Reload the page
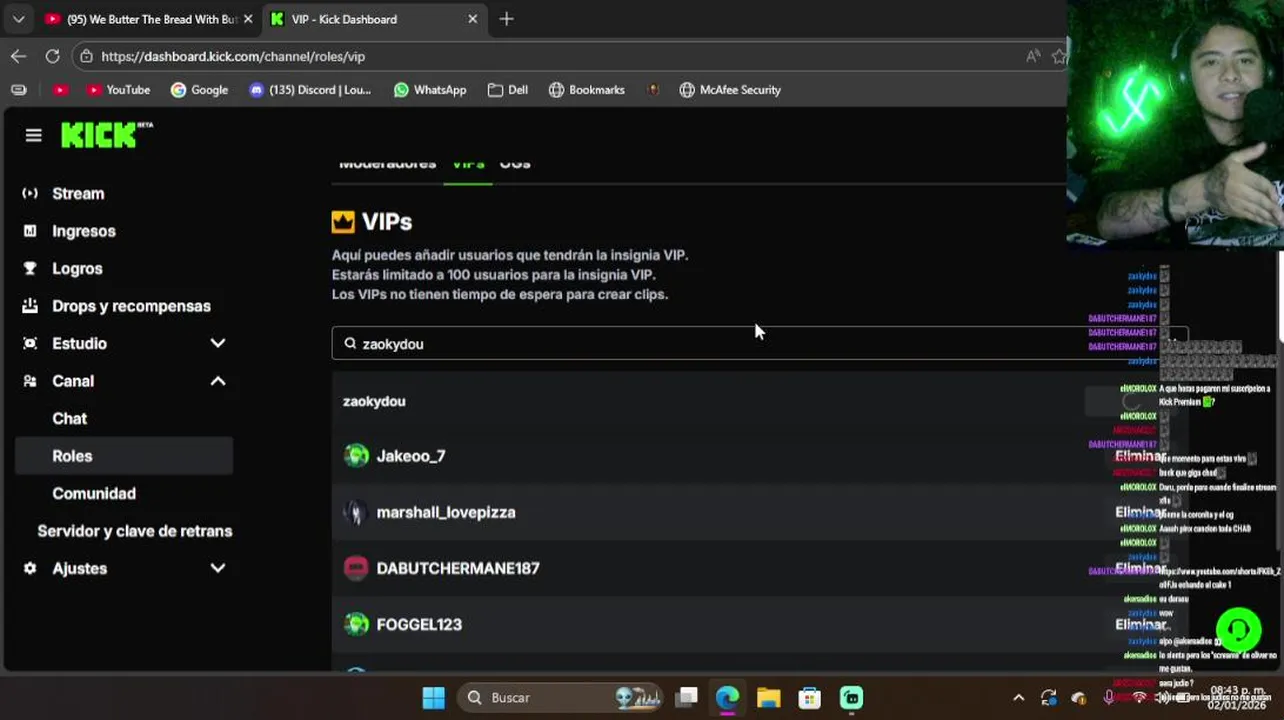Screen dimensions: 1284x720 52,57
